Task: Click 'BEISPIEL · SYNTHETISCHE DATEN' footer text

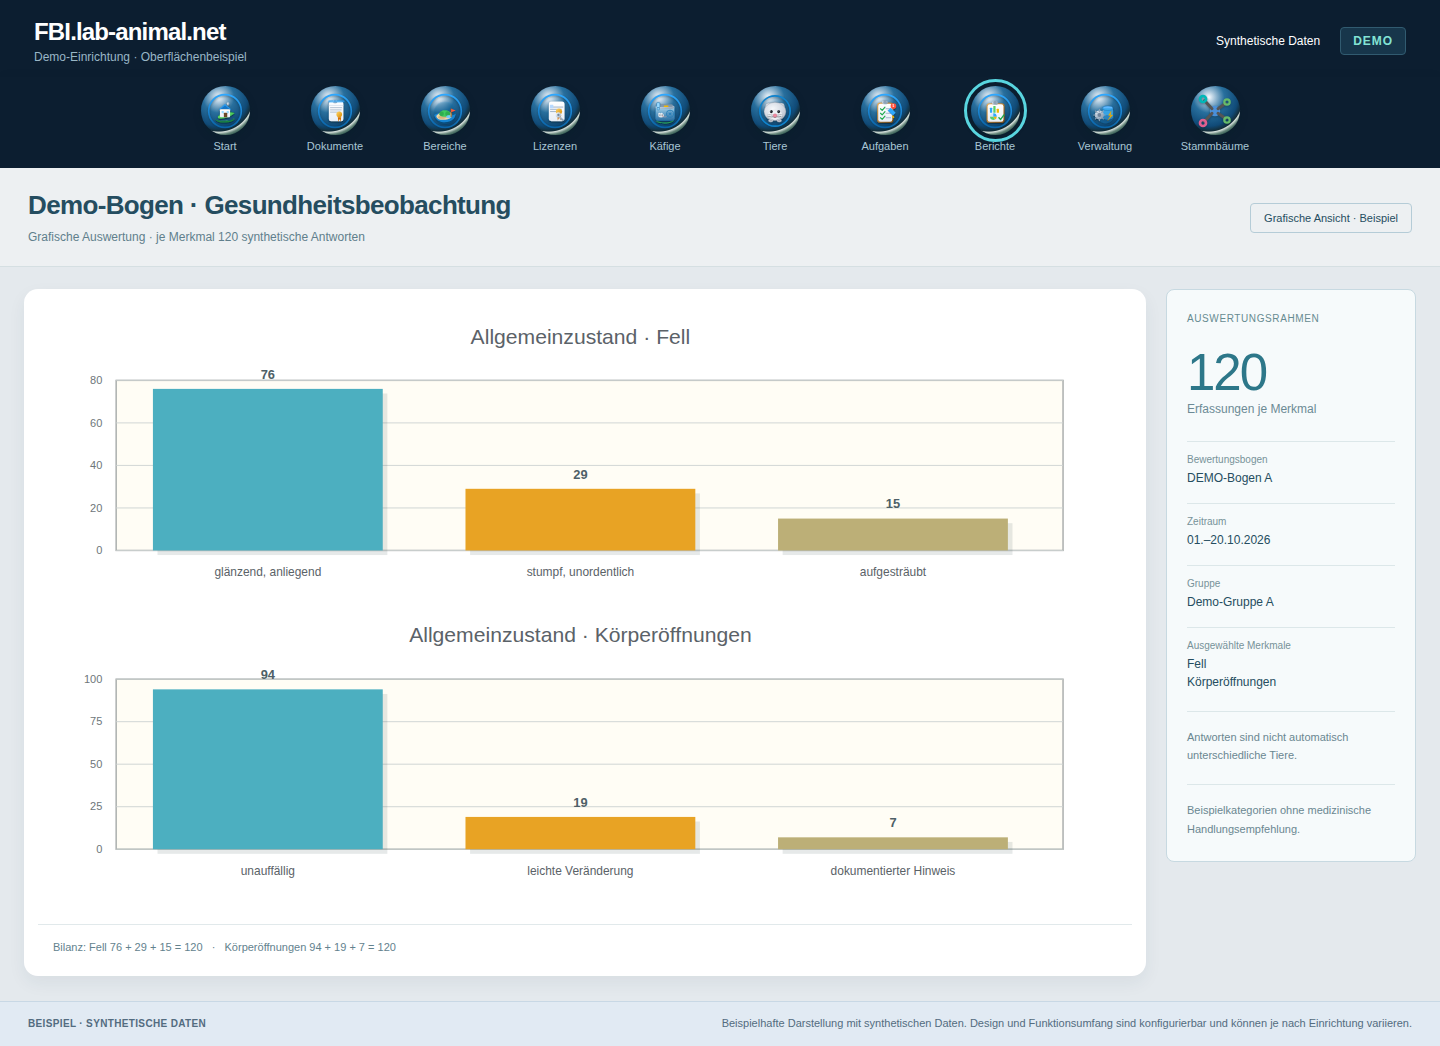Action: pyautogui.click(x=117, y=1023)
